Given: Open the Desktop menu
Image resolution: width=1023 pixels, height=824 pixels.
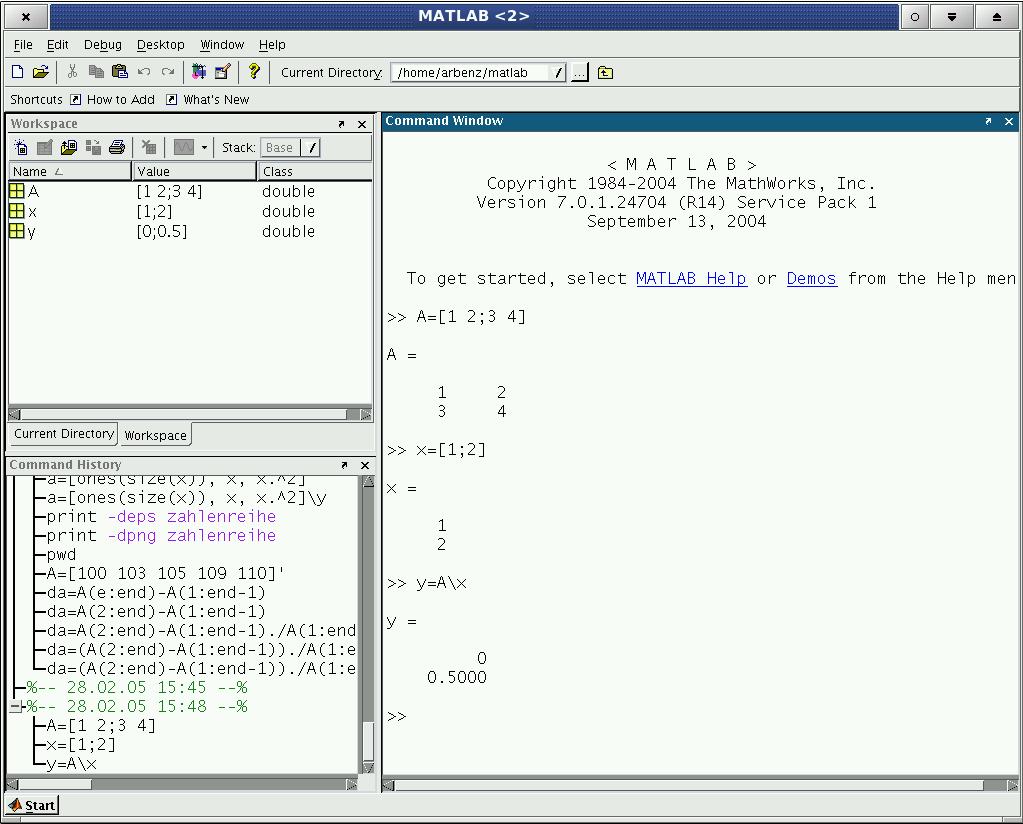Looking at the screenshot, I should click(160, 45).
